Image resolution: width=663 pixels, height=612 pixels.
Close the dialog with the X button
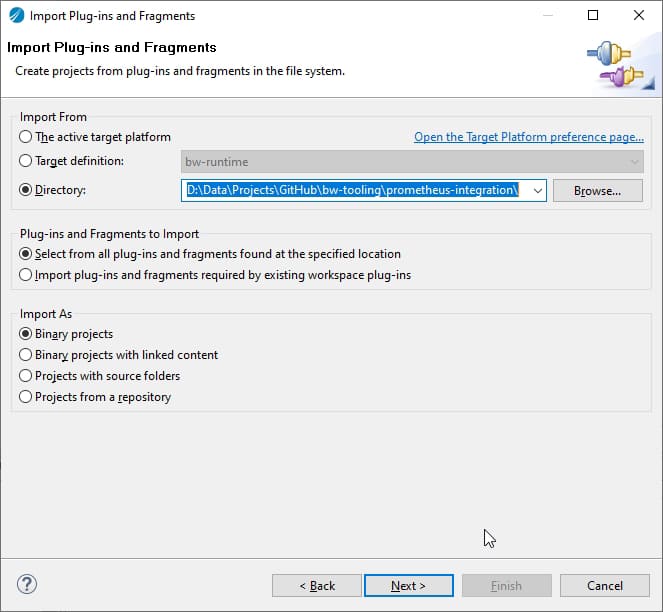tap(639, 16)
